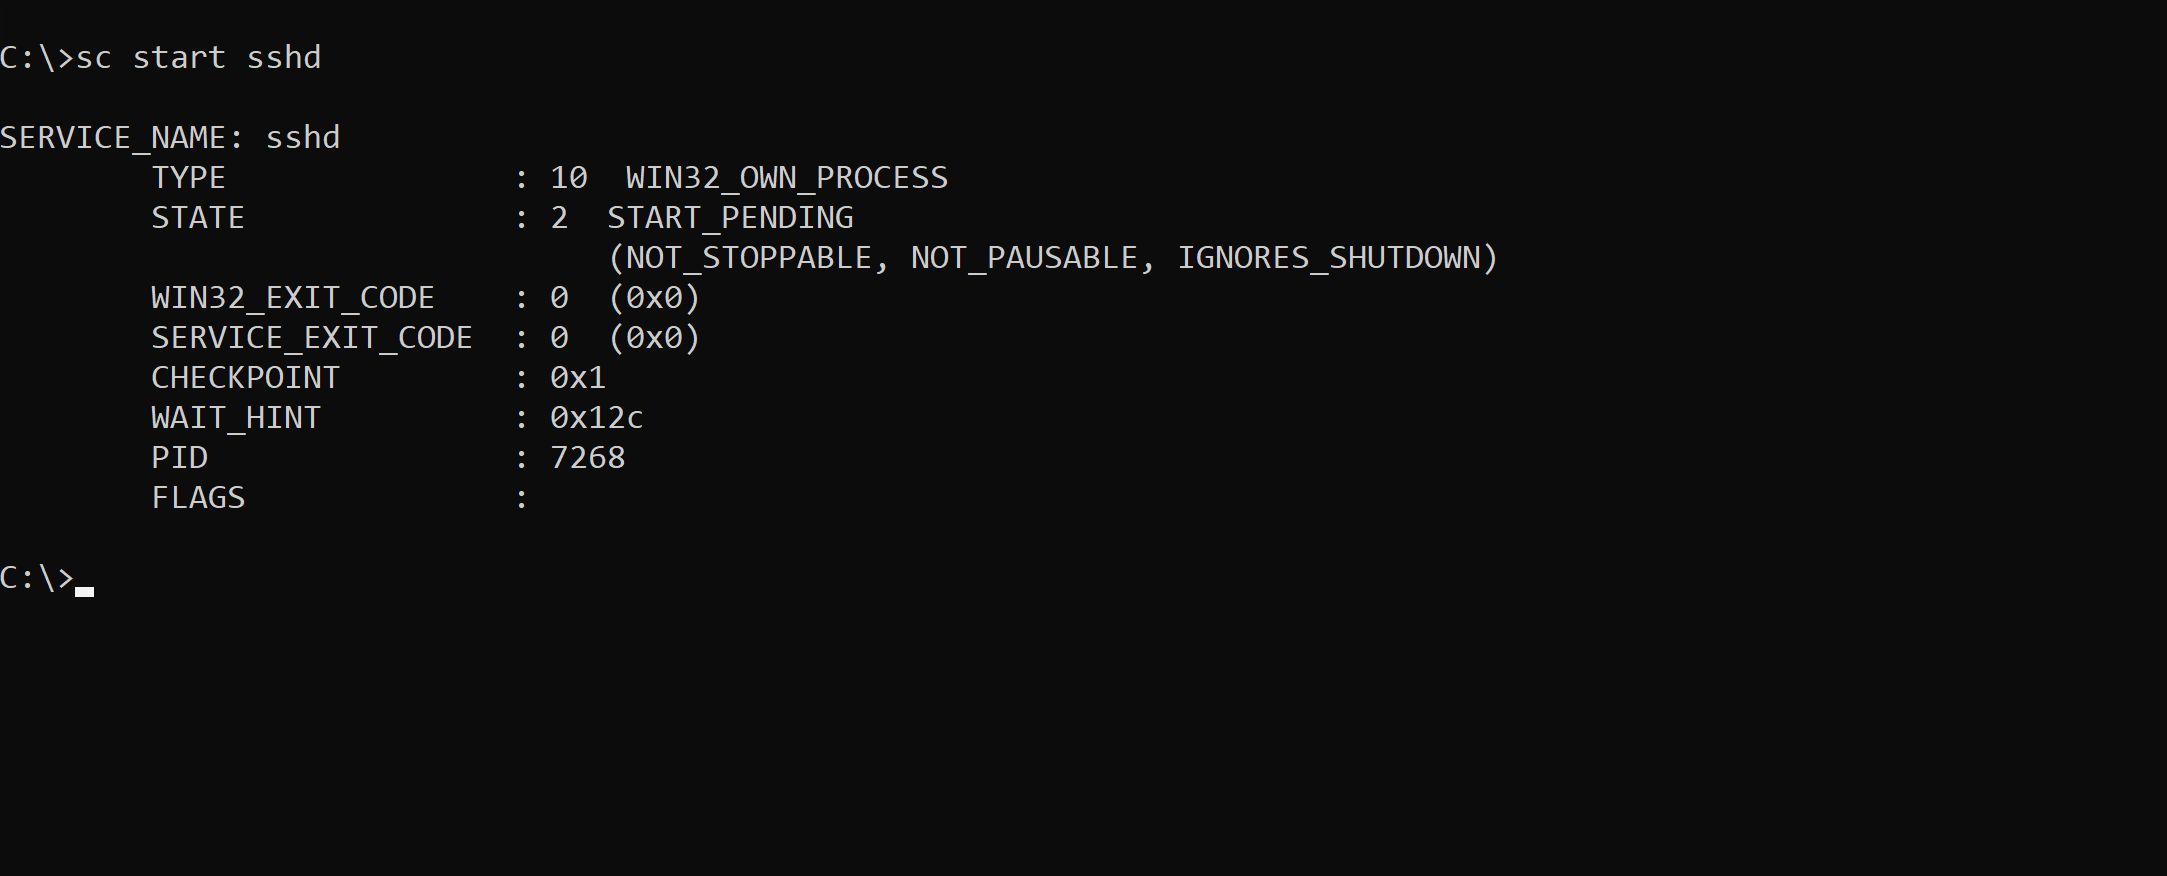
Task: Click the WAIT_HINT label
Action: (235, 418)
